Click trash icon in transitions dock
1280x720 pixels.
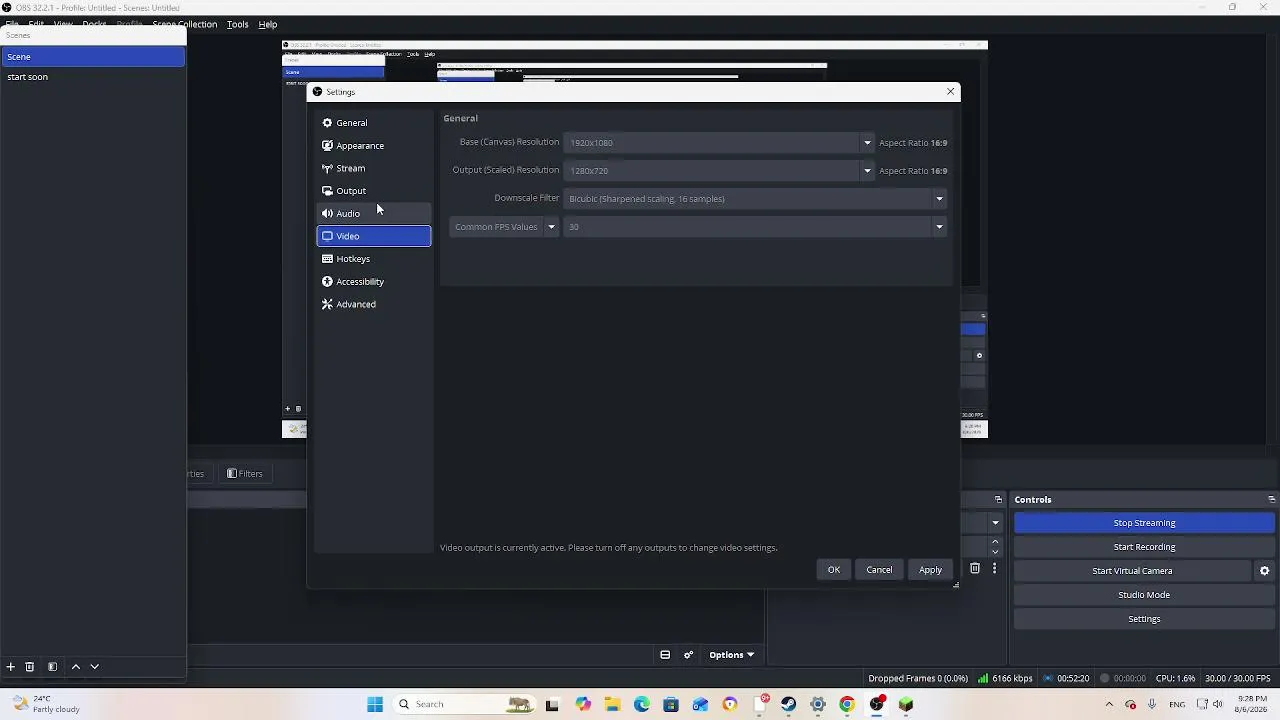click(975, 569)
